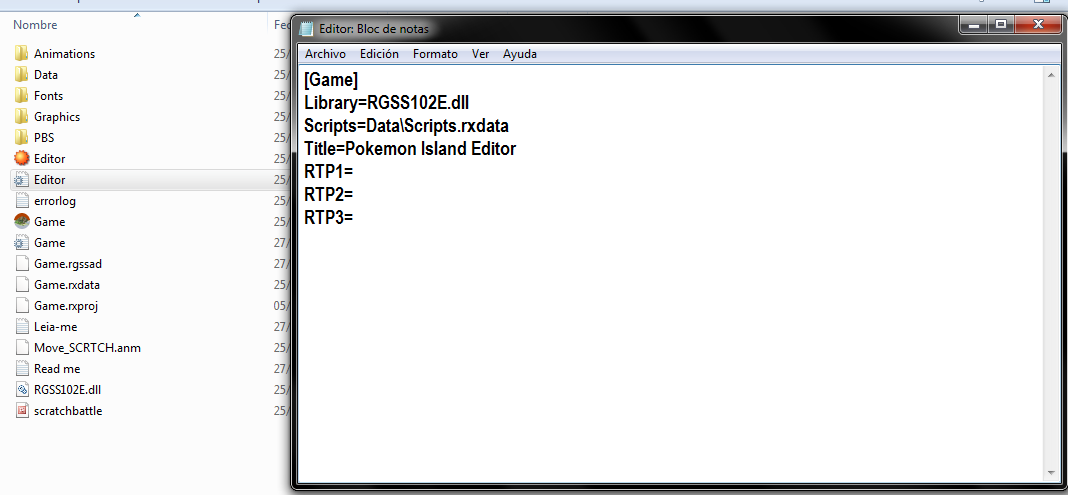
Task: Open the Ver menu
Action: [x=480, y=54]
